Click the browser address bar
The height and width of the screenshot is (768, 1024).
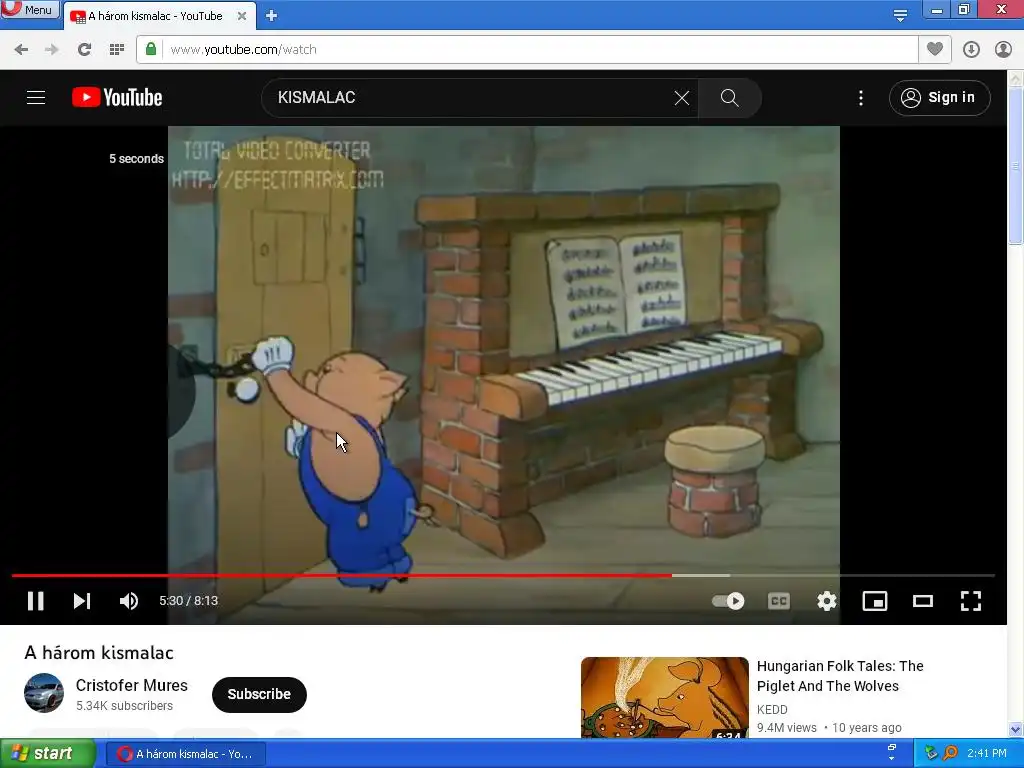539,50
